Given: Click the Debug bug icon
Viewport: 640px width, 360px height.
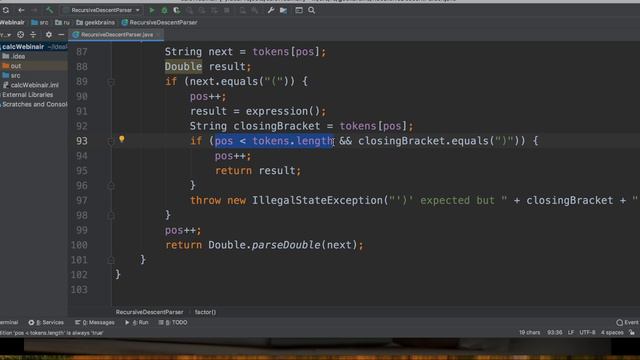Looking at the screenshot, I should click(164, 10).
